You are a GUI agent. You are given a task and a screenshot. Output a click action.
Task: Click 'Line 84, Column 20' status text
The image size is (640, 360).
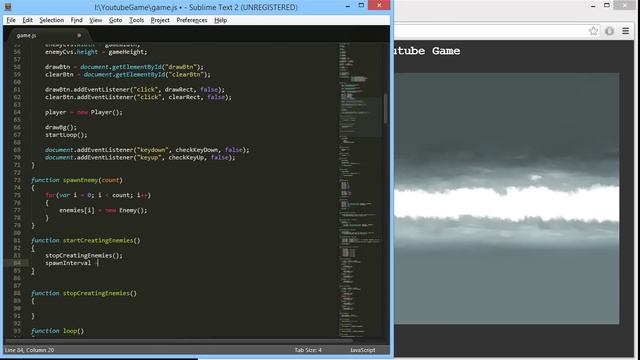tap(29, 350)
